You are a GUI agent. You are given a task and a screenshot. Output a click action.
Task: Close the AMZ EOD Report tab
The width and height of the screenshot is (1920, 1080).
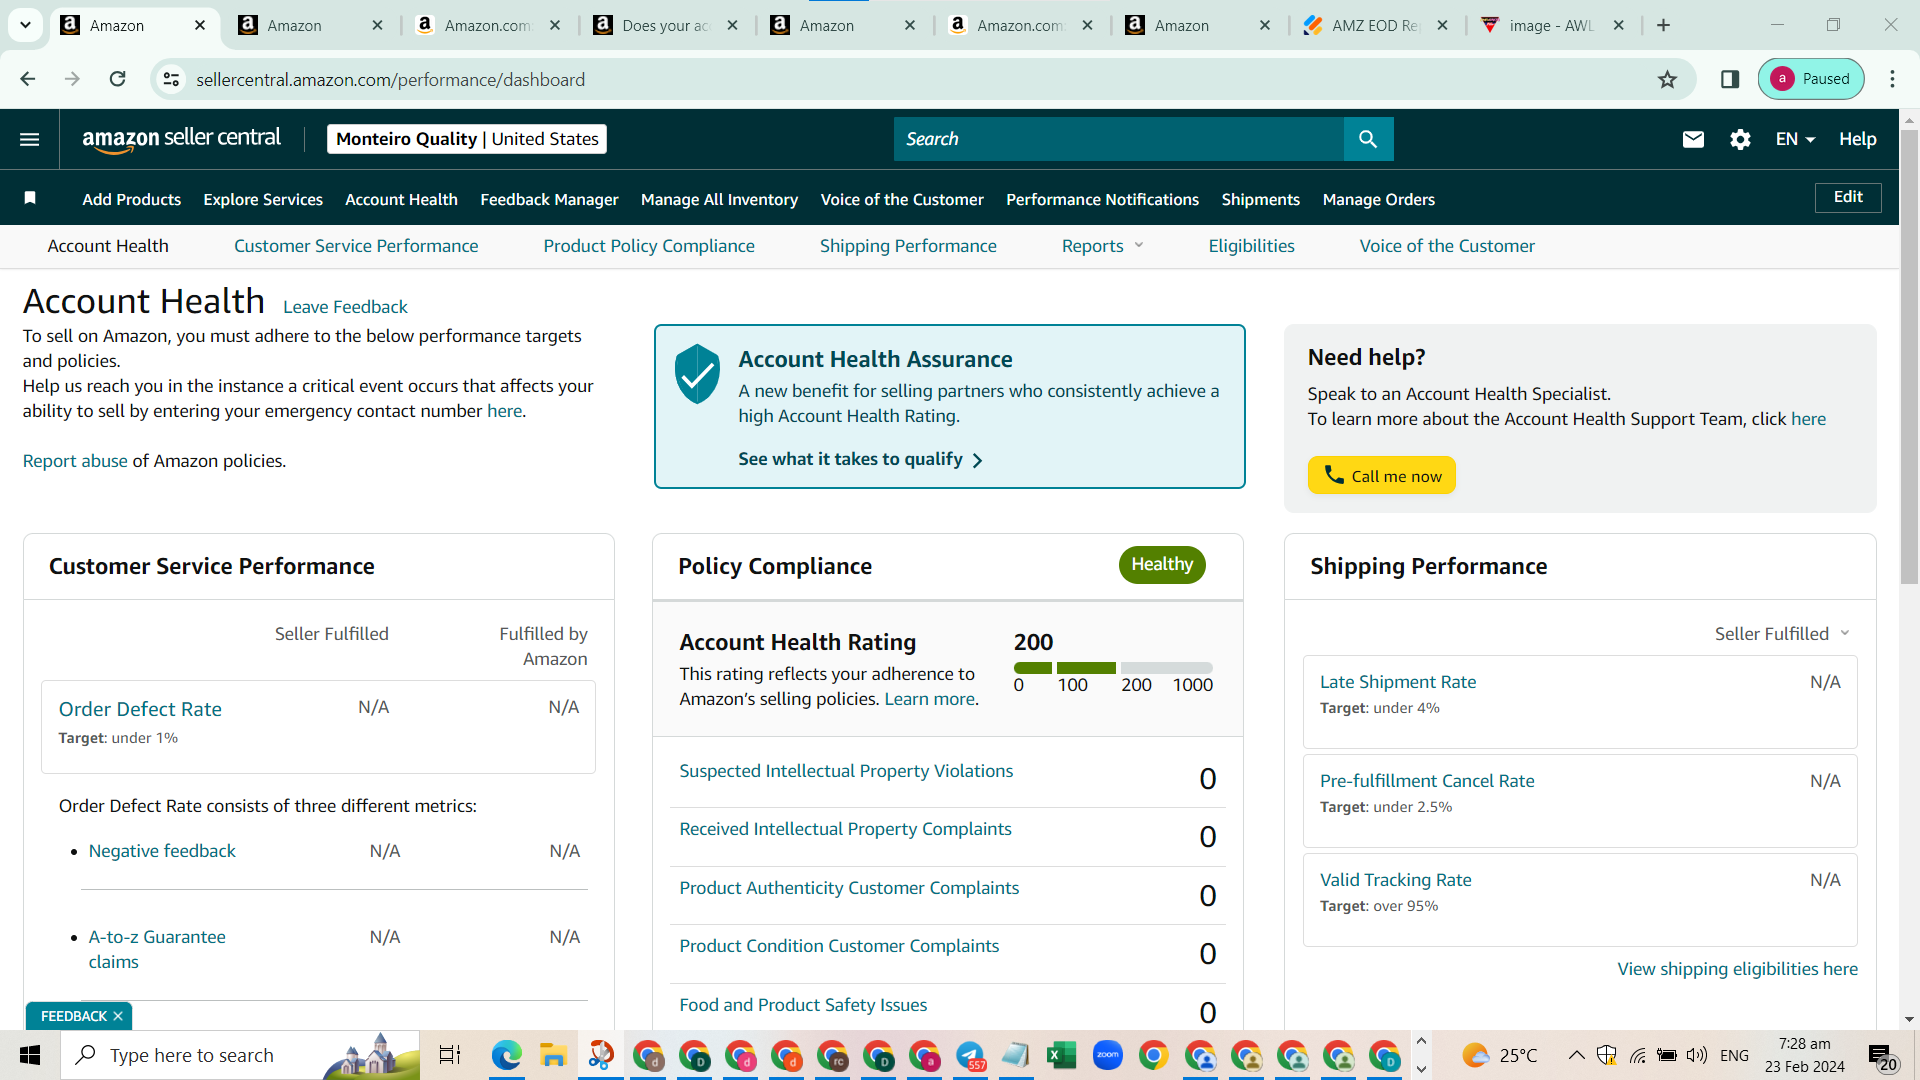(1442, 25)
